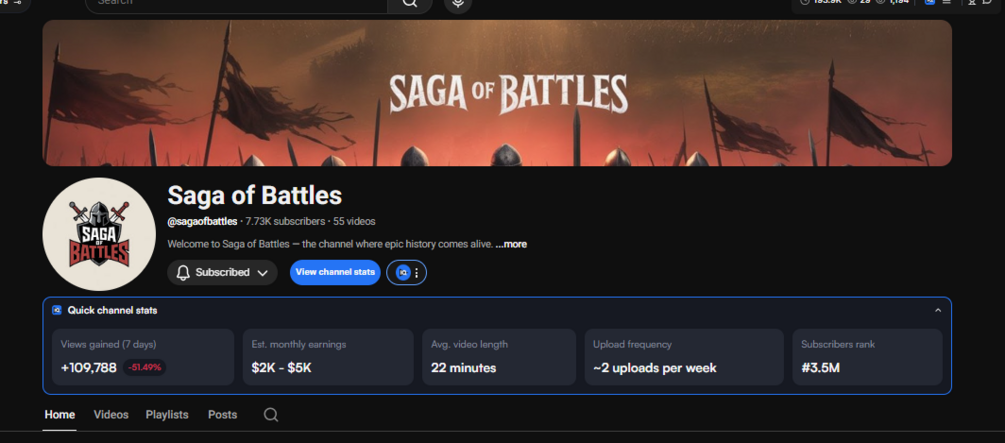
Task: Collapse the Quick channel stats panel
Action: [938, 310]
